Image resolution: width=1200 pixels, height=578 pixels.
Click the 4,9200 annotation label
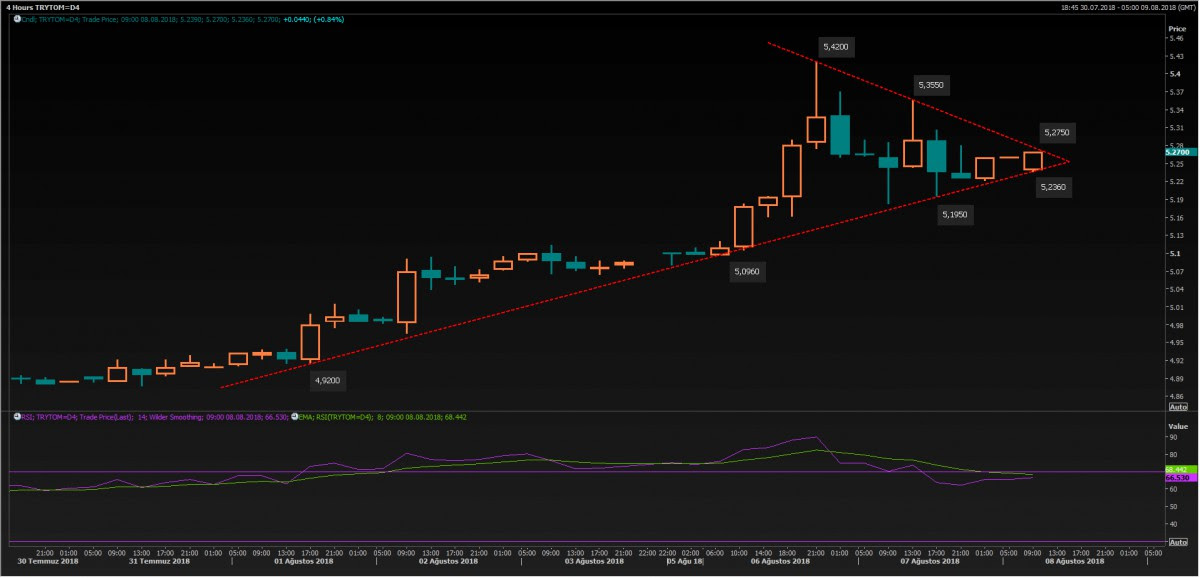coord(328,380)
